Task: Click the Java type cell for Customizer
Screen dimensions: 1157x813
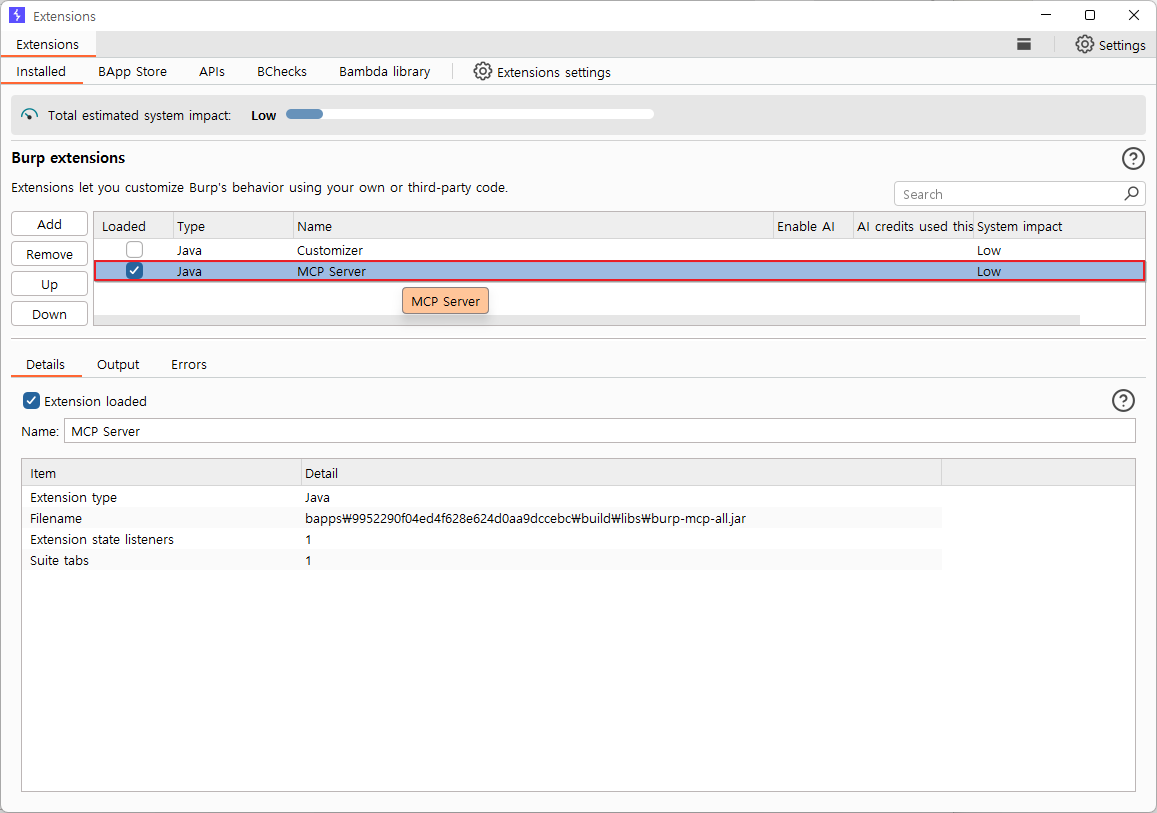Action: [234, 250]
